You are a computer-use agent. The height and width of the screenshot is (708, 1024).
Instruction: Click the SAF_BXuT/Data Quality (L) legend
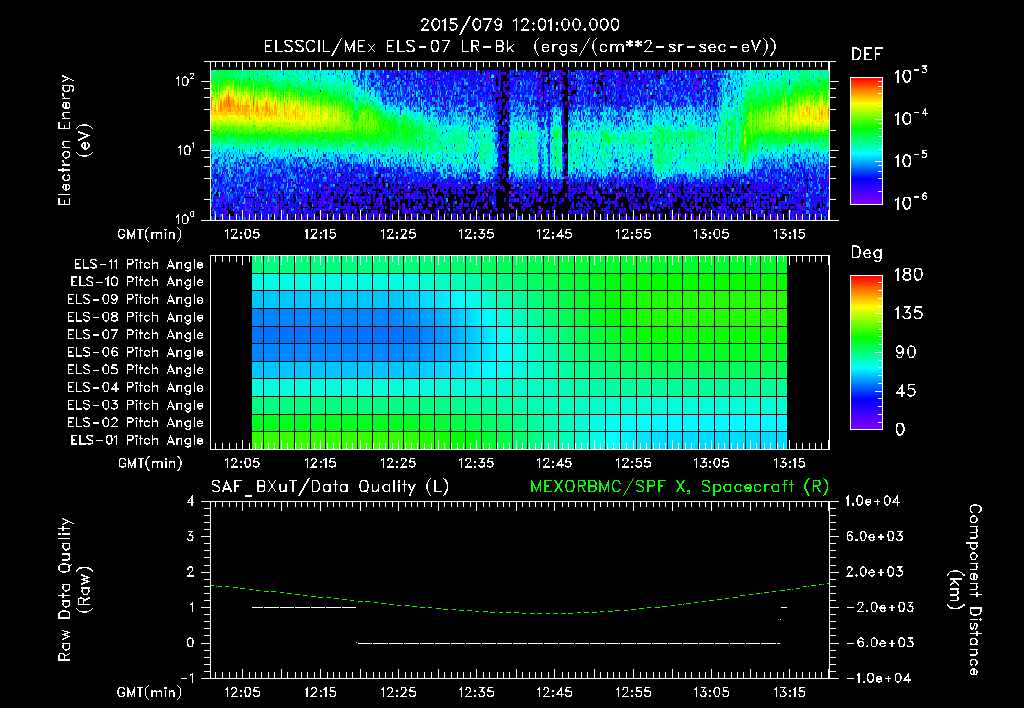tap(330, 487)
